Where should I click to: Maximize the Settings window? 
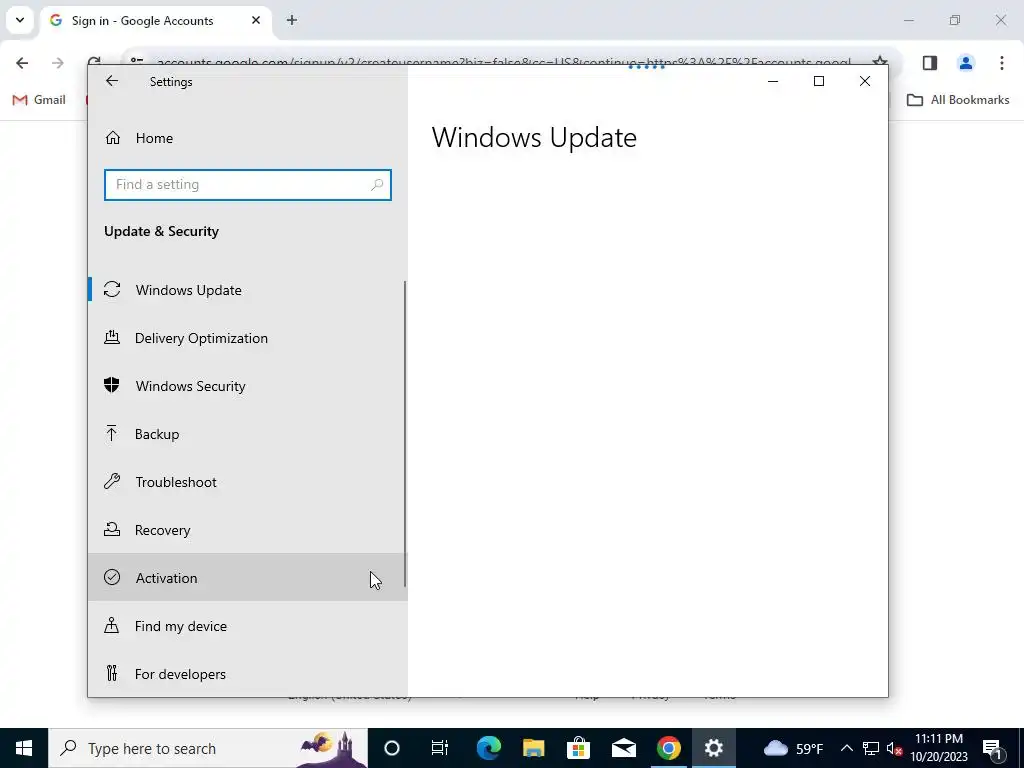click(819, 81)
